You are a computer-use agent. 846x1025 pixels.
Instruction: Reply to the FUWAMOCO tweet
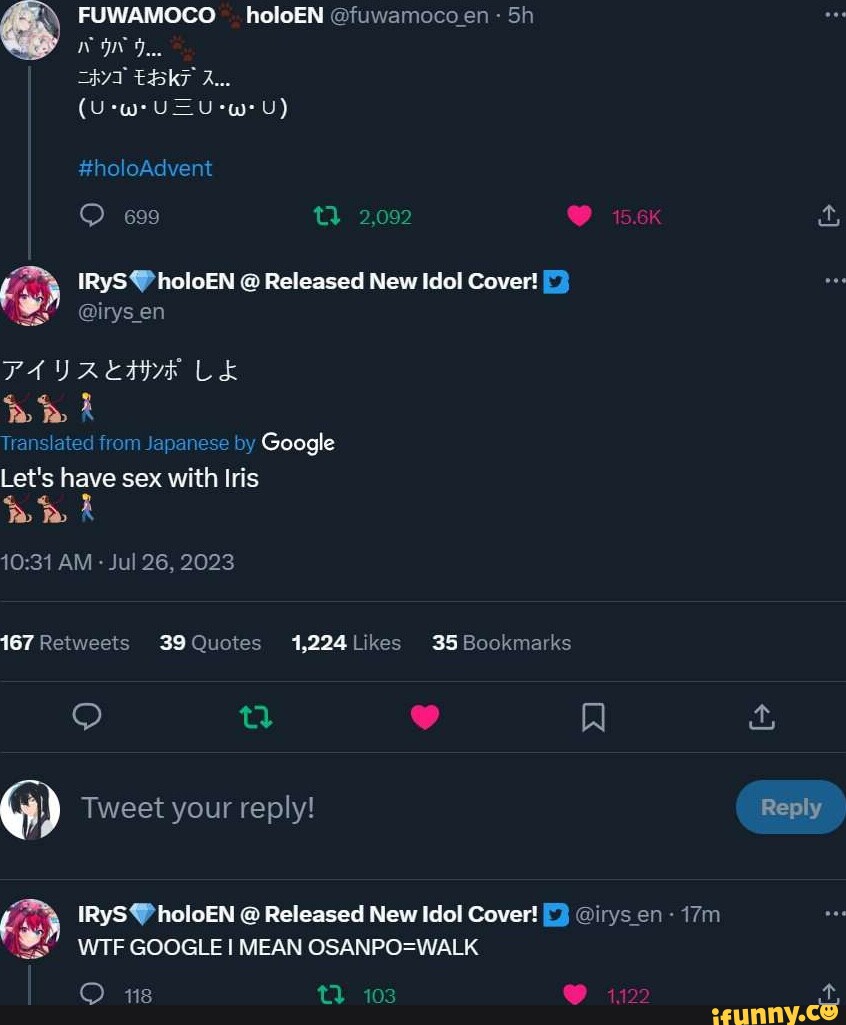(x=92, y=216)
